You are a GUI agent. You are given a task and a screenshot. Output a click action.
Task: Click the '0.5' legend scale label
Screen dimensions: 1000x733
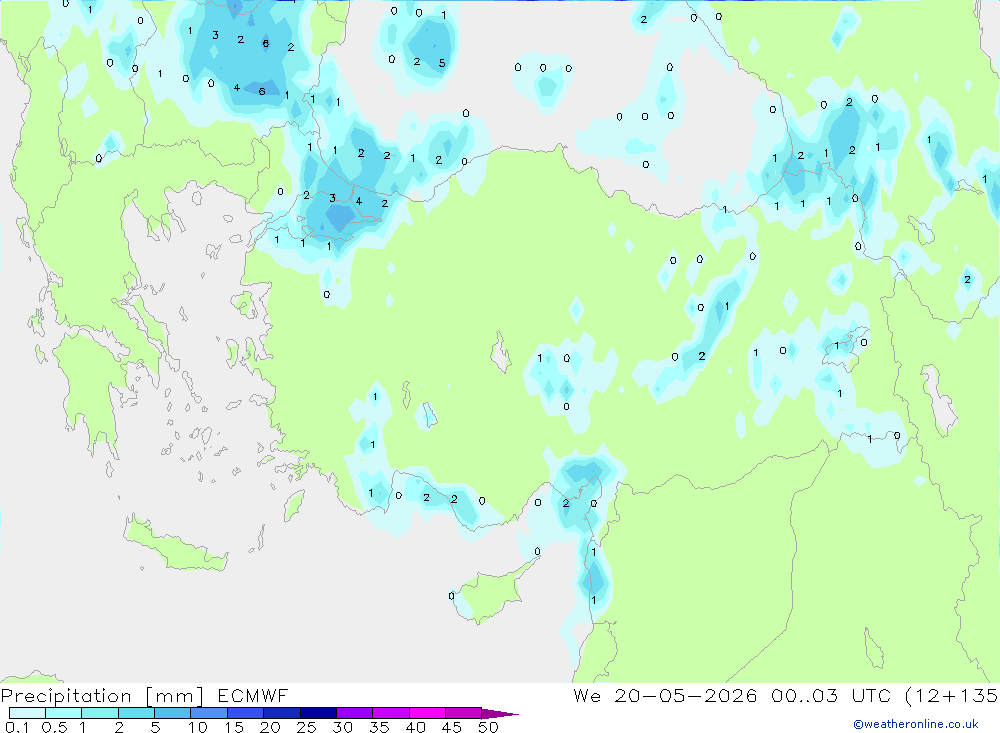(x=55, y=727)
